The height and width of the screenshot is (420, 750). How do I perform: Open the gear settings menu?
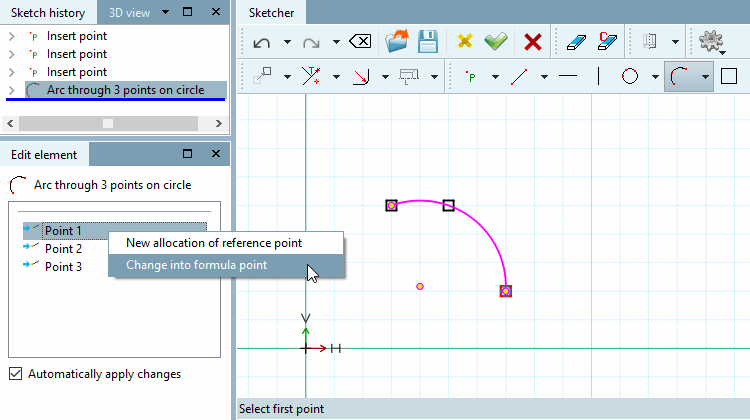(x=712, y=42)
